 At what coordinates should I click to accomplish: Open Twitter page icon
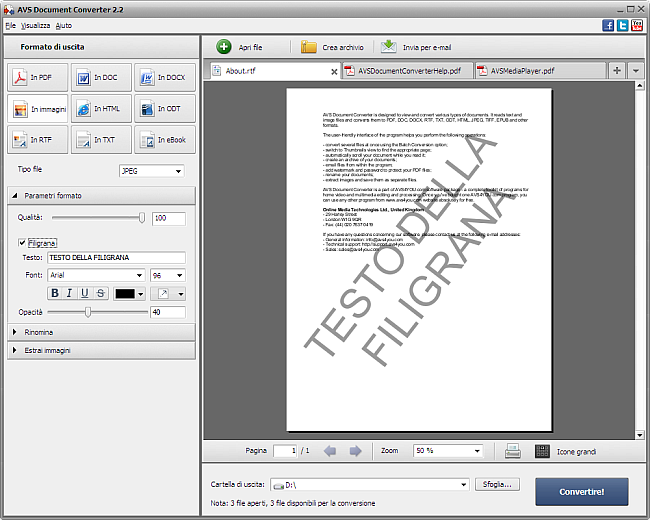click(x=623, y=25)
